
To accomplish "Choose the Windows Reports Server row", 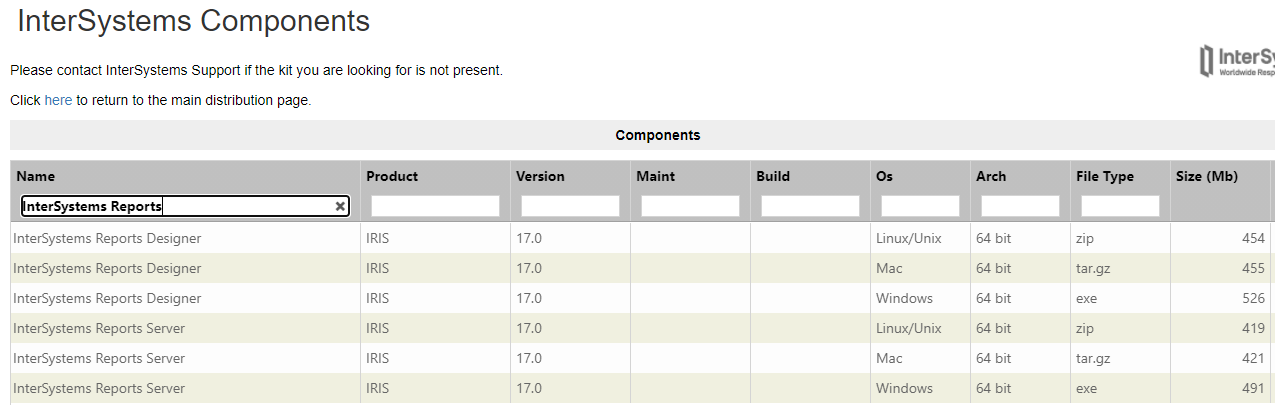I will click(x=99, y=388).
